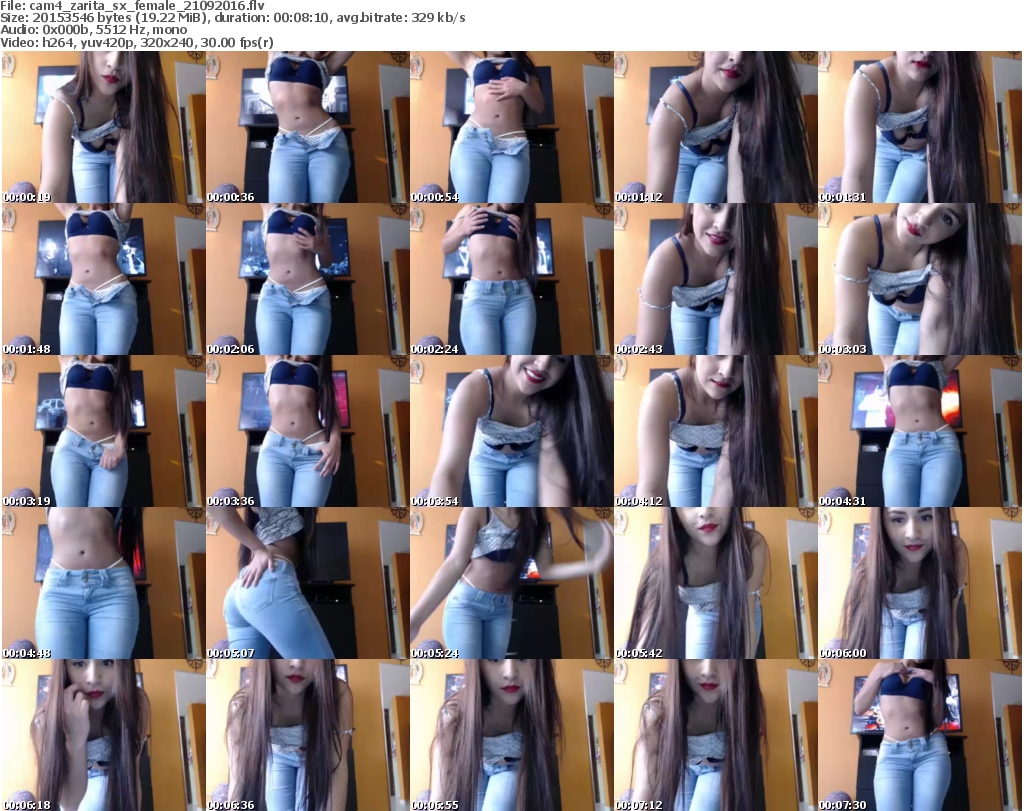The image size is (1024, 811).
Task: Select the frame at 00:05:24
Action: [x=511, y=583]
